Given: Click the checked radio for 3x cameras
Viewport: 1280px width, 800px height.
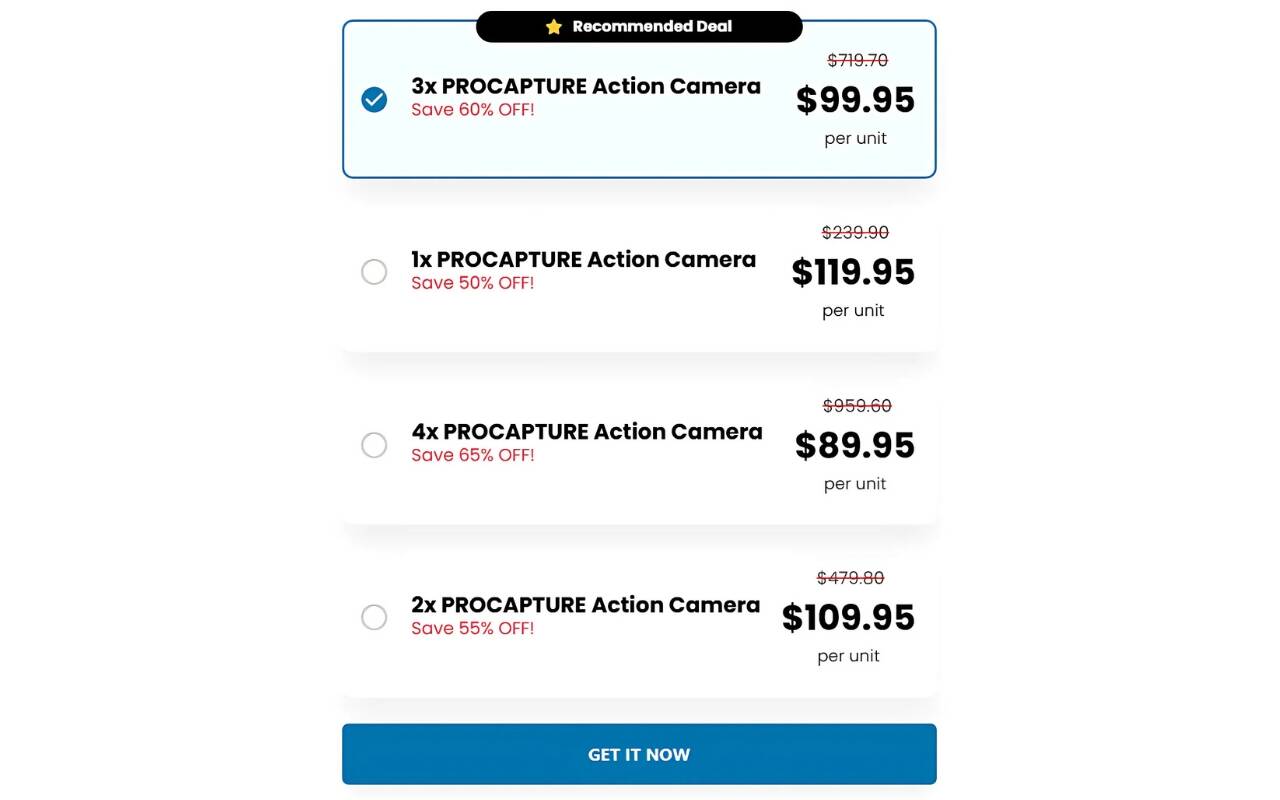Looking at the screenshot, I should (374, 99).
